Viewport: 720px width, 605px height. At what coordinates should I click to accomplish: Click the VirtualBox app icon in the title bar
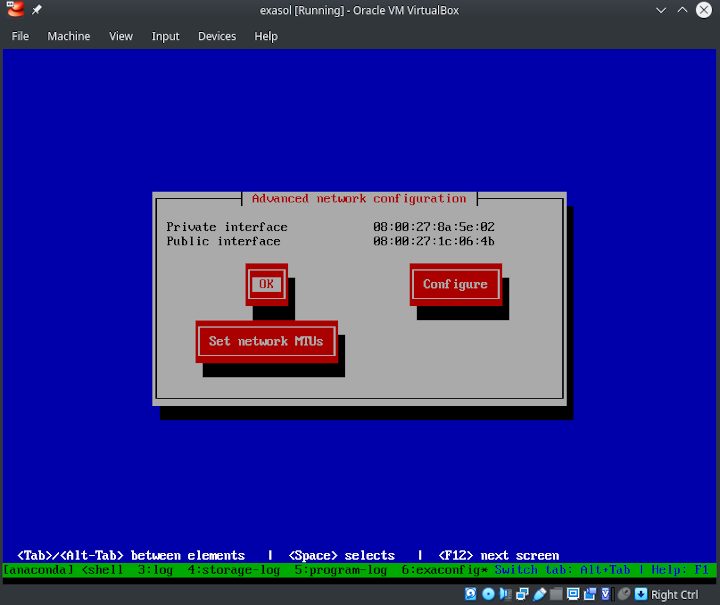tap(15, 9)
